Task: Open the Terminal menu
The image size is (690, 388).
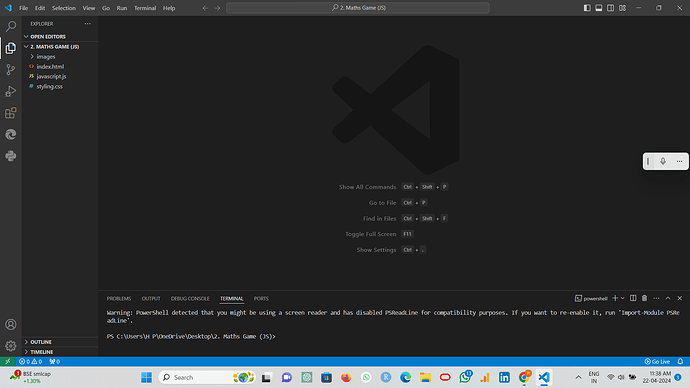Action: coord(145,8)
